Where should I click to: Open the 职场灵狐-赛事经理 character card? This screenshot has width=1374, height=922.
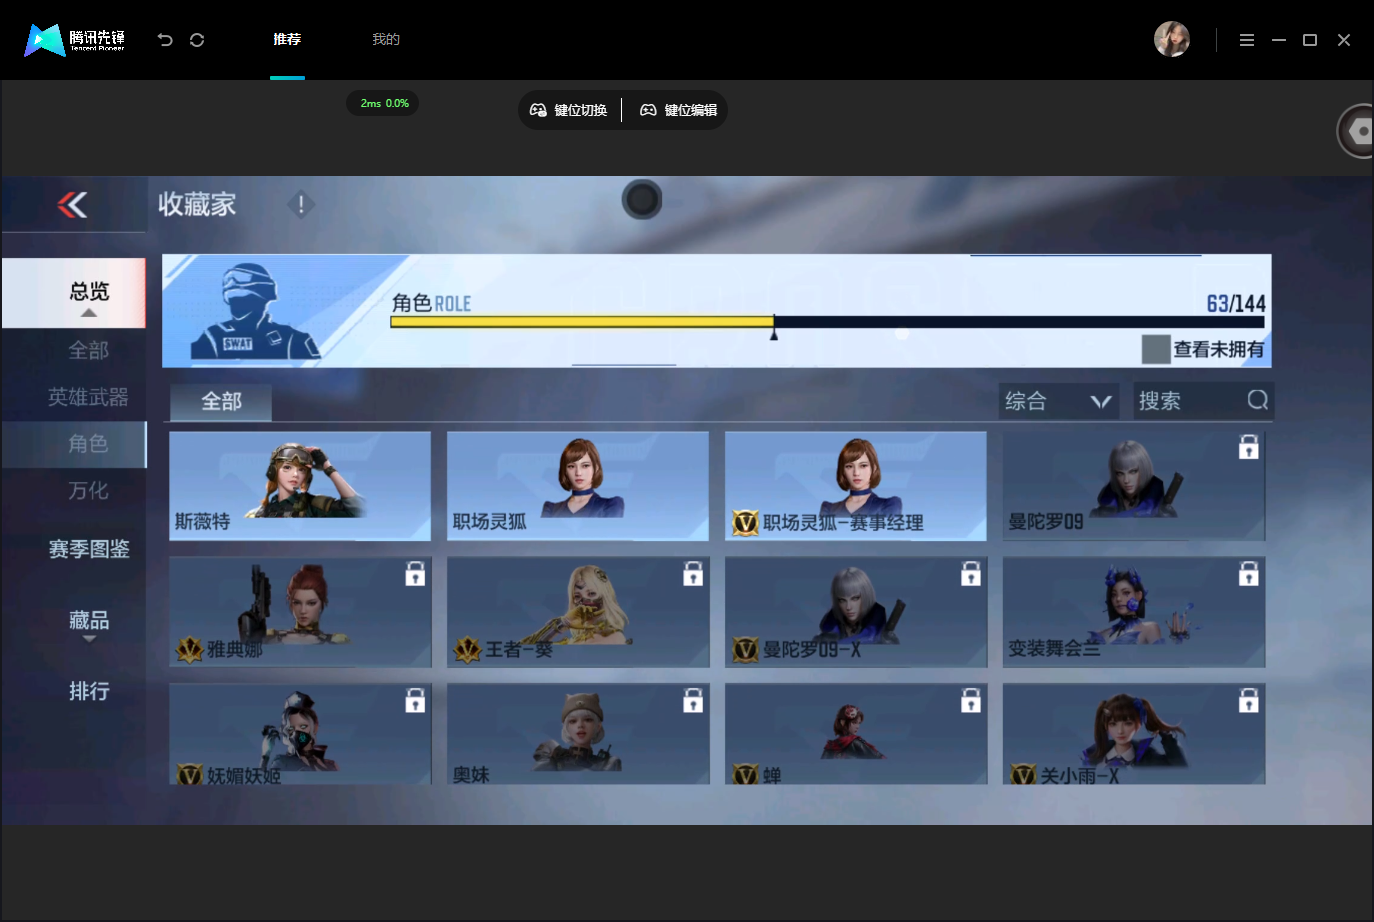[856, 486]
